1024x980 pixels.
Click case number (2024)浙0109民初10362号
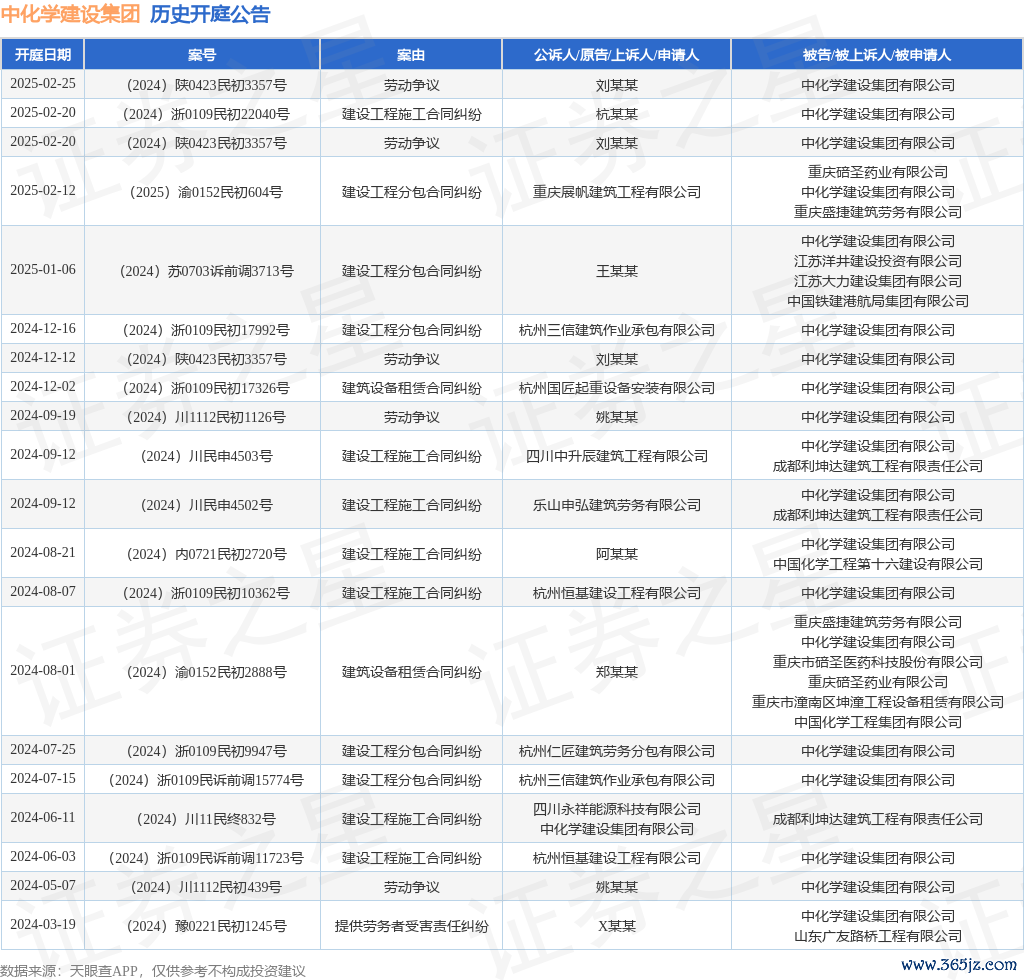206,593
